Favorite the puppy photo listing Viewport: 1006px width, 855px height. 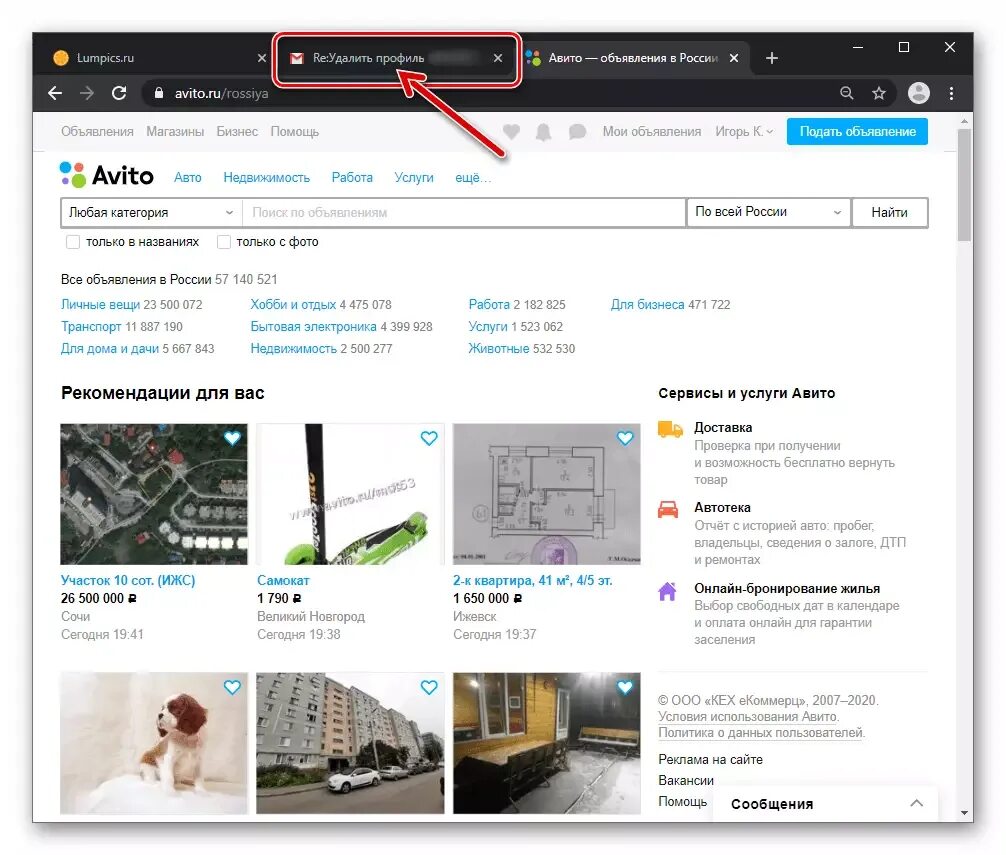232,687
